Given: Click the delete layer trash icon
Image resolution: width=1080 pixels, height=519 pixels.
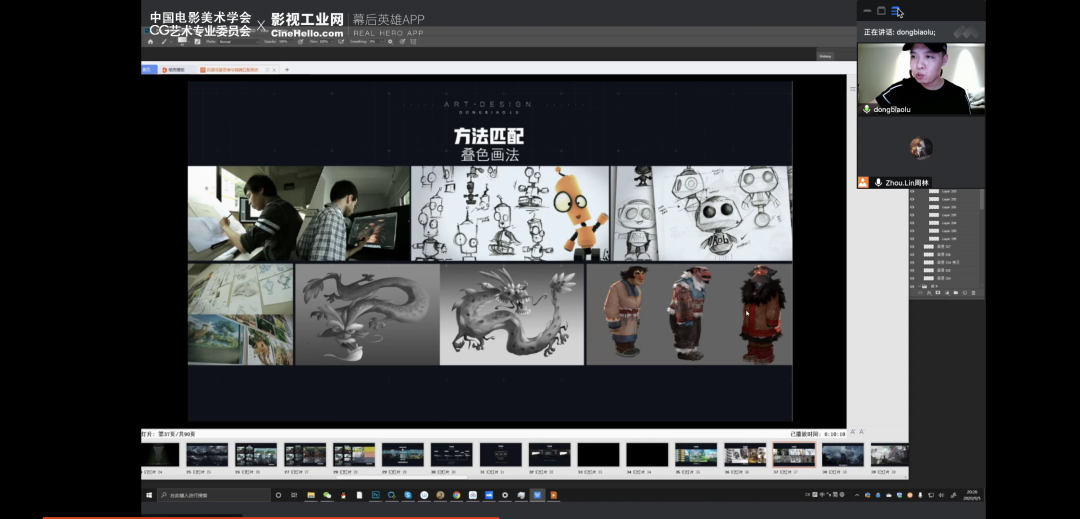Looking at the screenshot, I should [973, 293].
